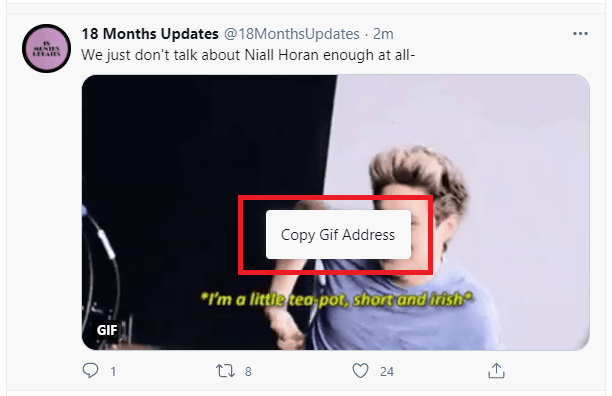Viewport: 612px width, 396px height.
Task: Open the 18 Months Updates display name link
Action: point(150,34)
